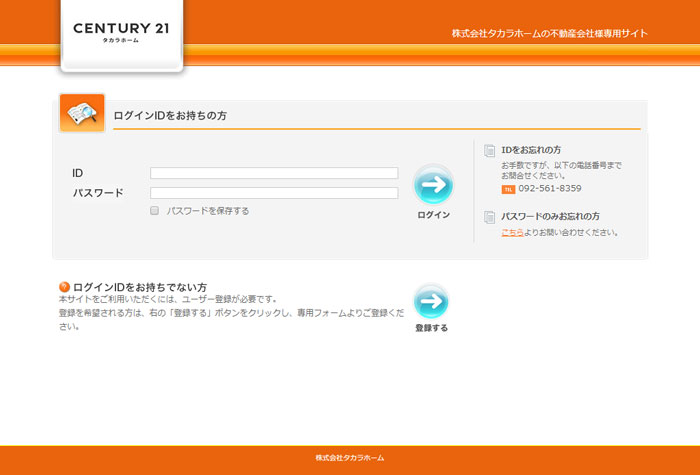Open the こちら password inquiry link
Screen dimensions: 700x475
[512, 232]
